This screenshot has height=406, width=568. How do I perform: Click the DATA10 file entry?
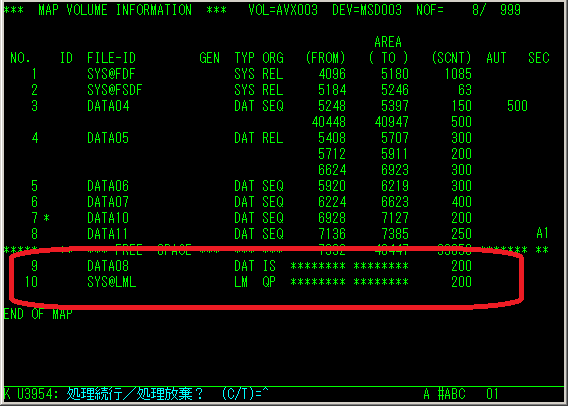point(108,218)
